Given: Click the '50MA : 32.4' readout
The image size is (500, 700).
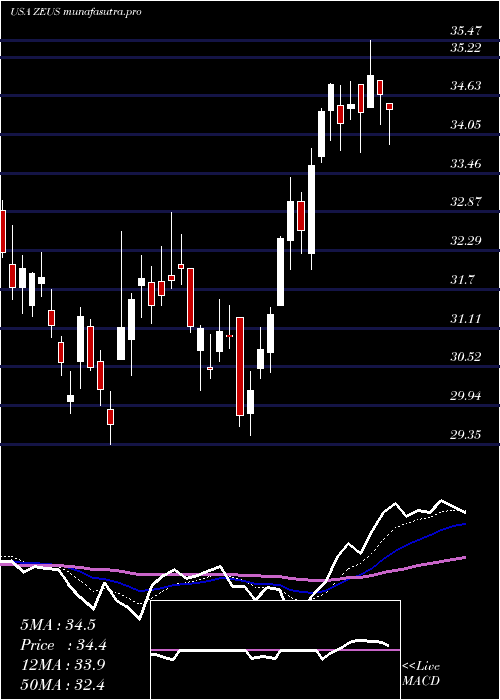Looking at the screenshot, I should pyautogui.click(x=63, y=685).
